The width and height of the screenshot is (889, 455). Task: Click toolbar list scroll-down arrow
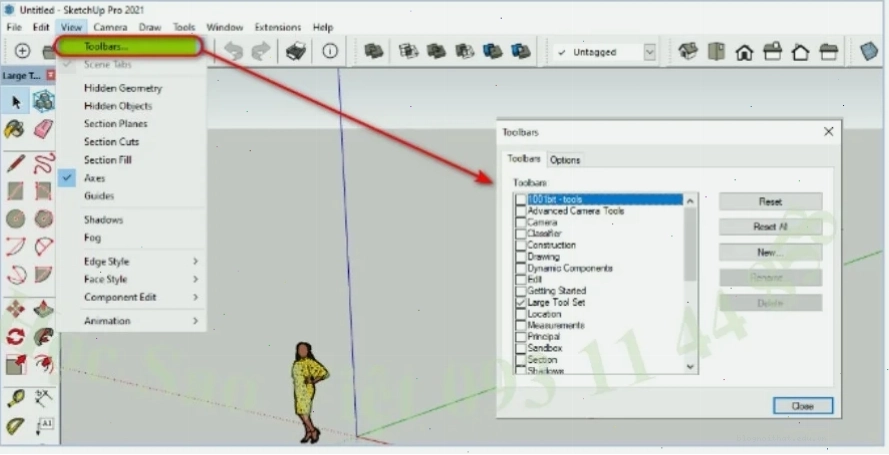point(690,367)
